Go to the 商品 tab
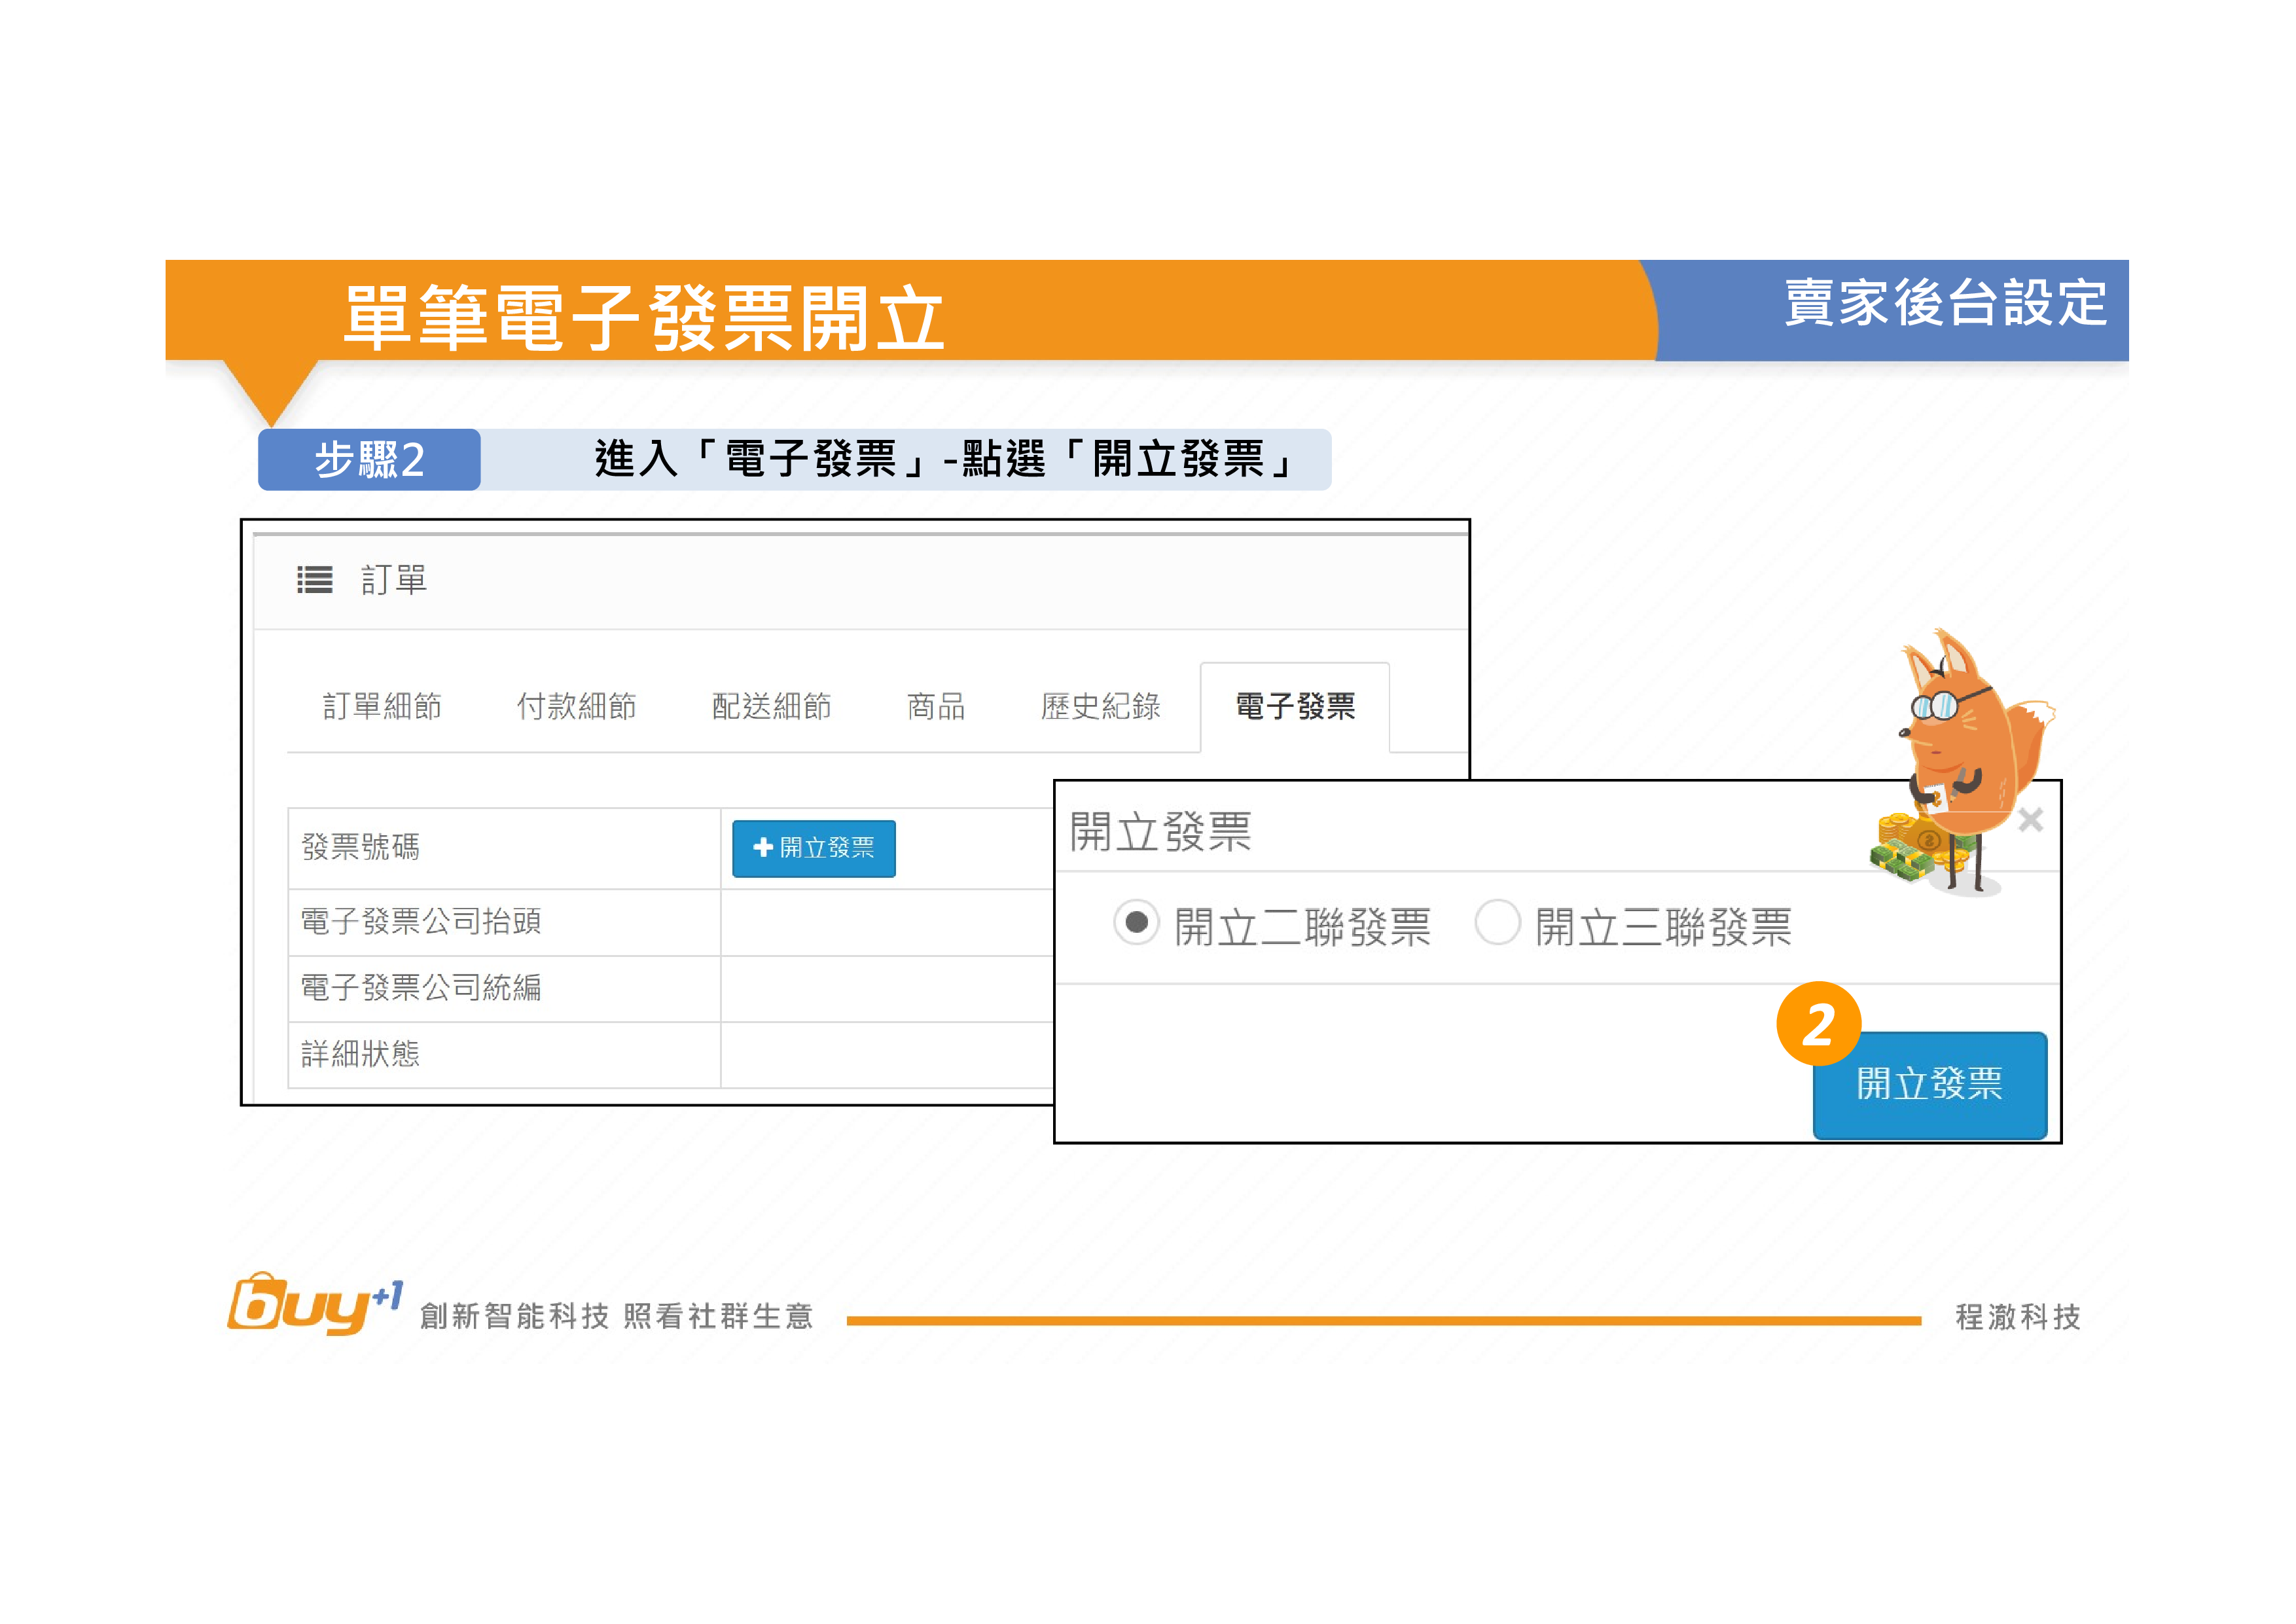Screen dimensions: 2296x1624 (x=935, y=707)
